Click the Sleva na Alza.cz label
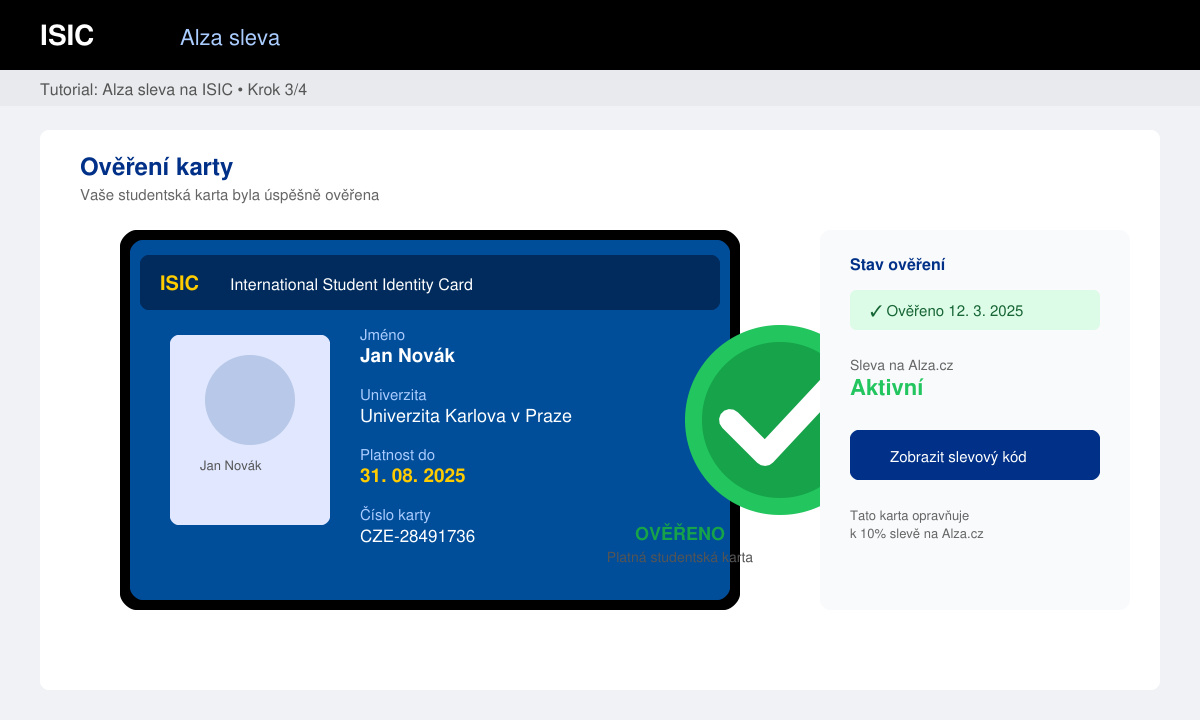The width and height of the screenshot is (1200, 720). click(x=901, y=365)
